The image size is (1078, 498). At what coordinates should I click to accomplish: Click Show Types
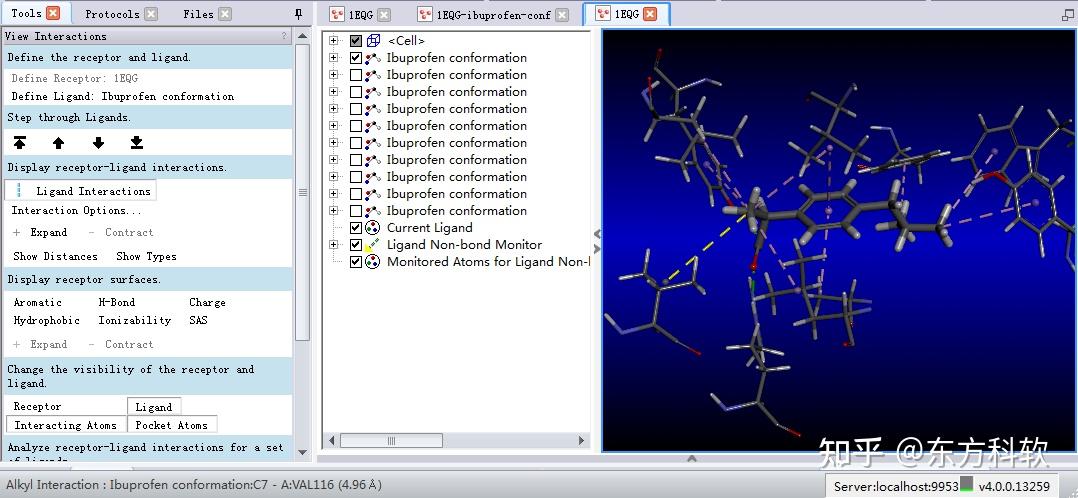[146, 257]
